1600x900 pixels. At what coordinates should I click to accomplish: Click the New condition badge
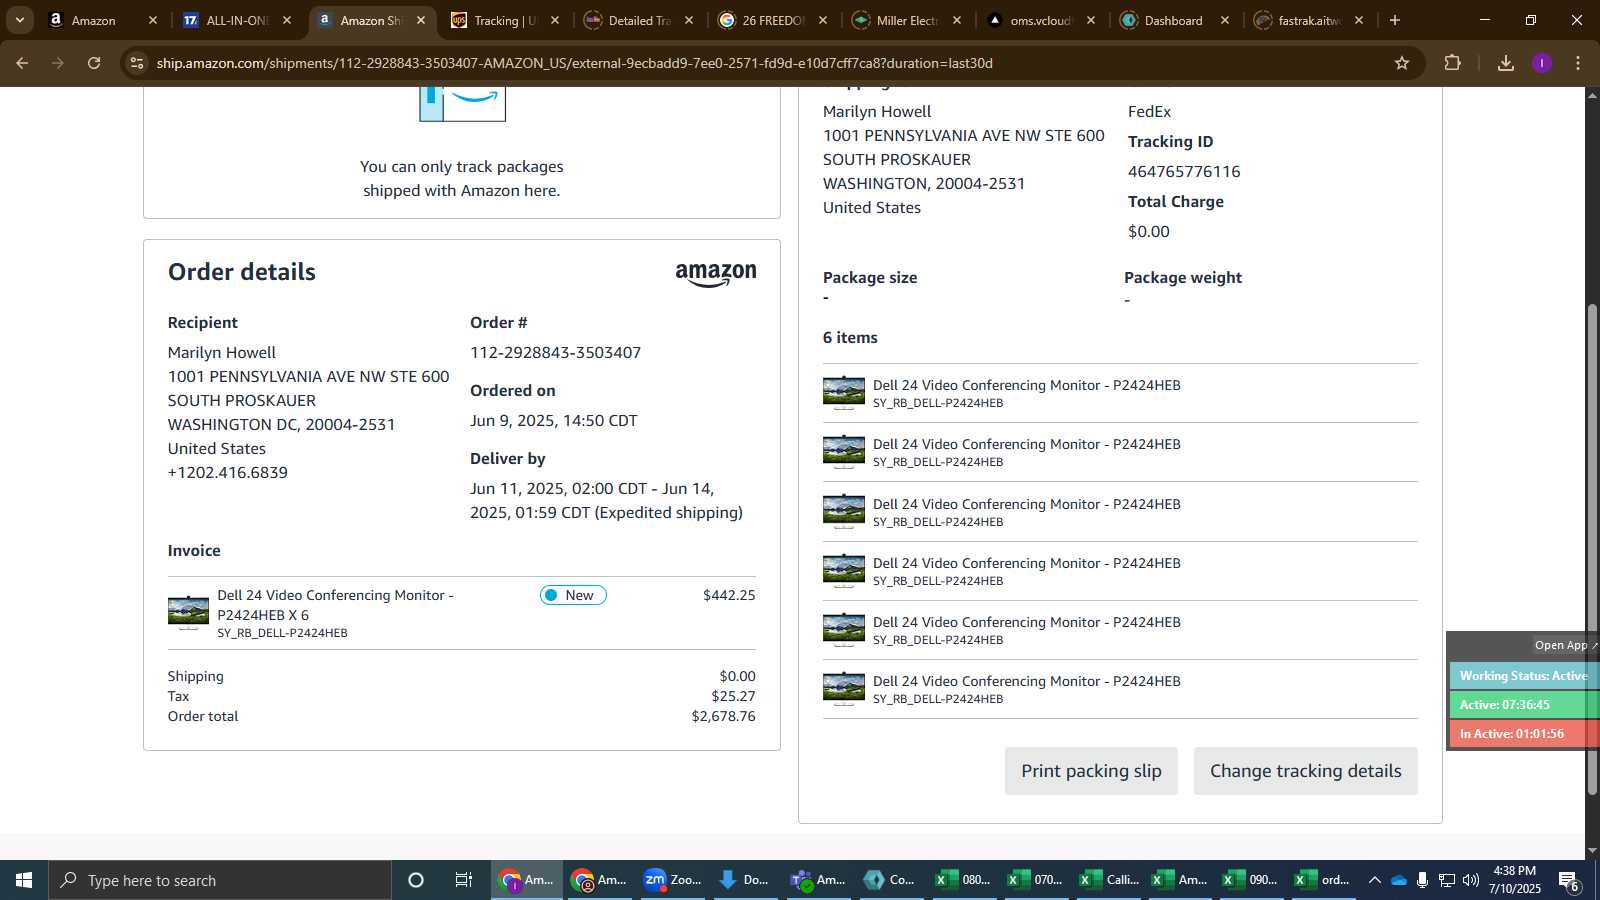pyautogui.click(x=573, y=595)
